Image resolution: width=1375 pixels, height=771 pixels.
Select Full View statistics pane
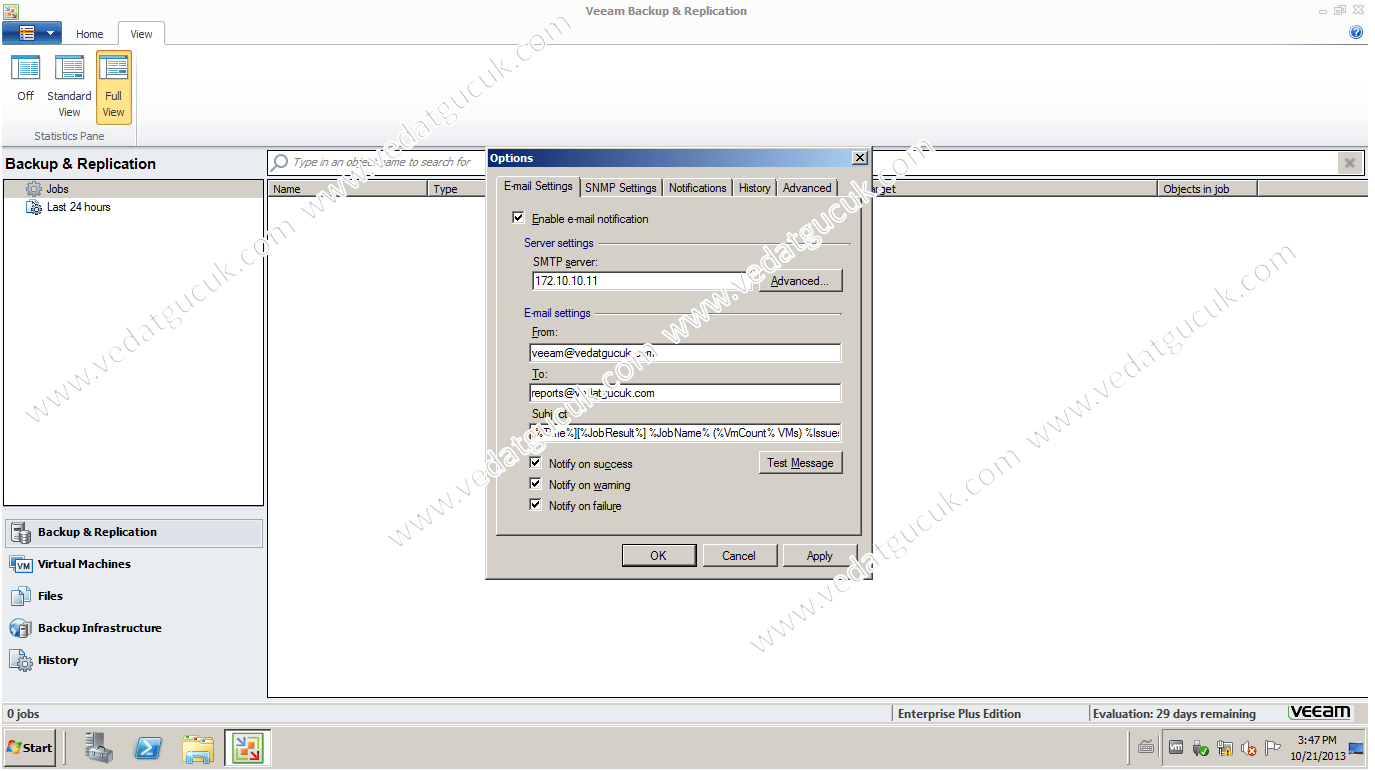point(114,86)
